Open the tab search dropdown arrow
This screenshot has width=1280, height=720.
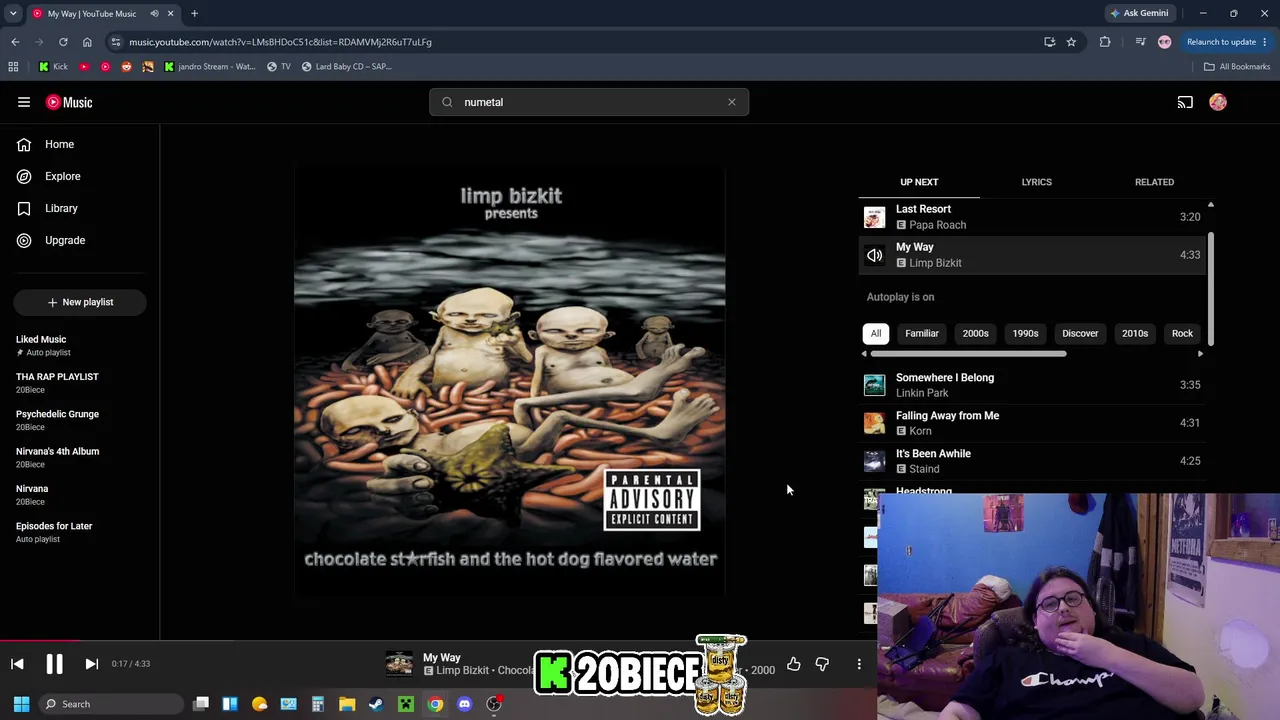click(13, 13)
